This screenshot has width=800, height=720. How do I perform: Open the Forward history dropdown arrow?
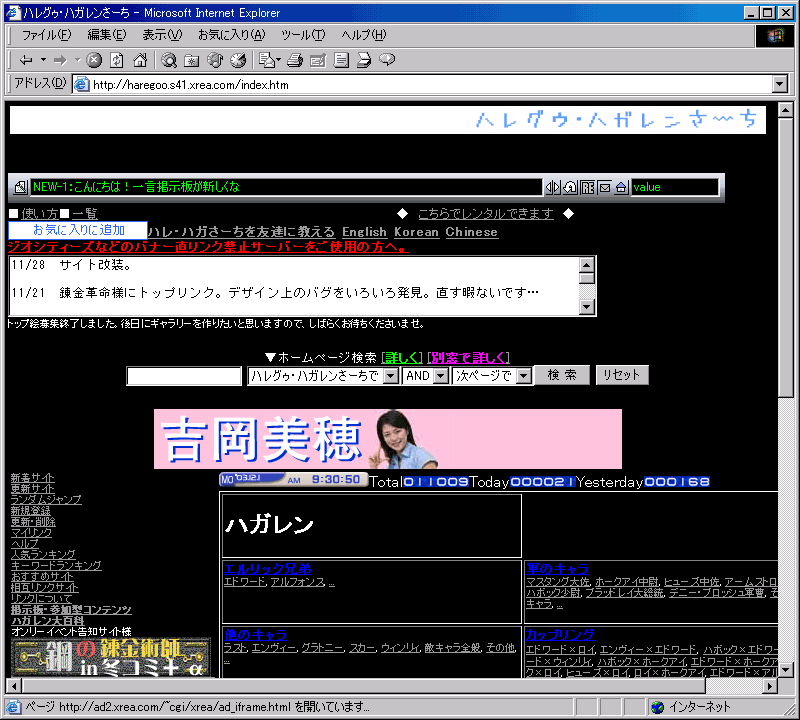coord(78,60)
